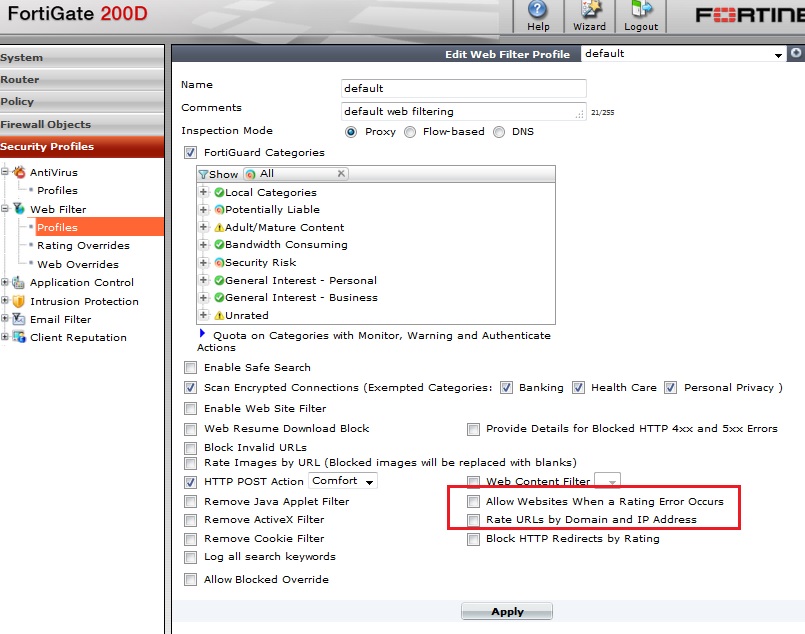Collapse the Web Filter tree node
This screenshot has height=634, width=805.
[5, 208]
